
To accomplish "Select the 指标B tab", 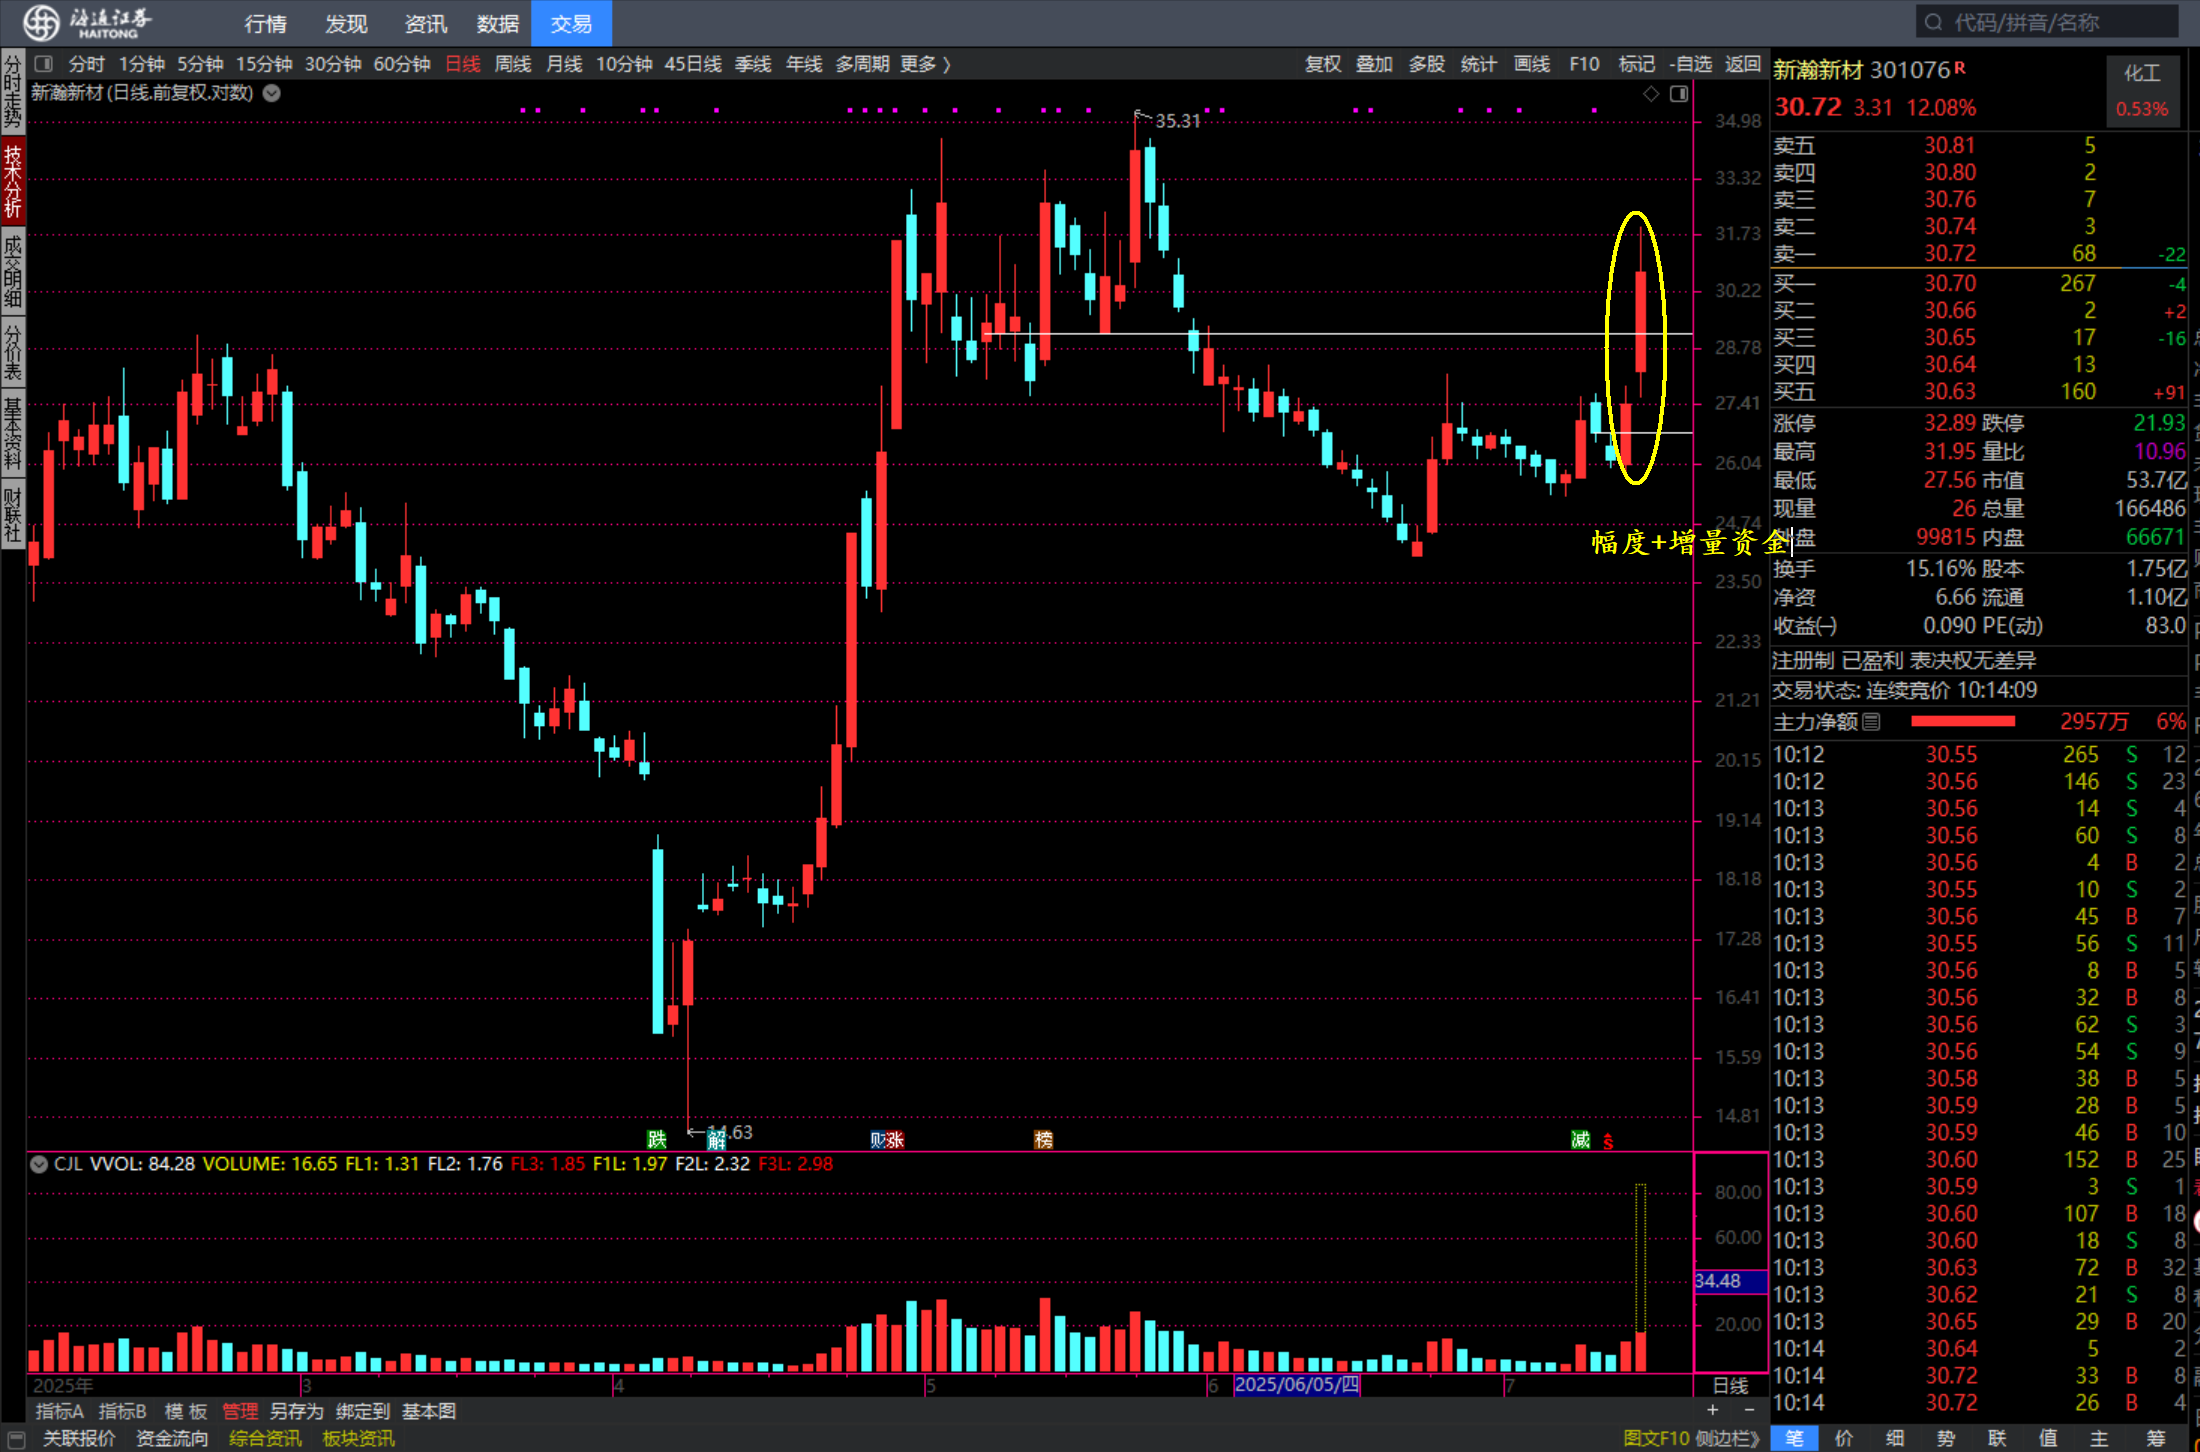I will [123, 1411].
